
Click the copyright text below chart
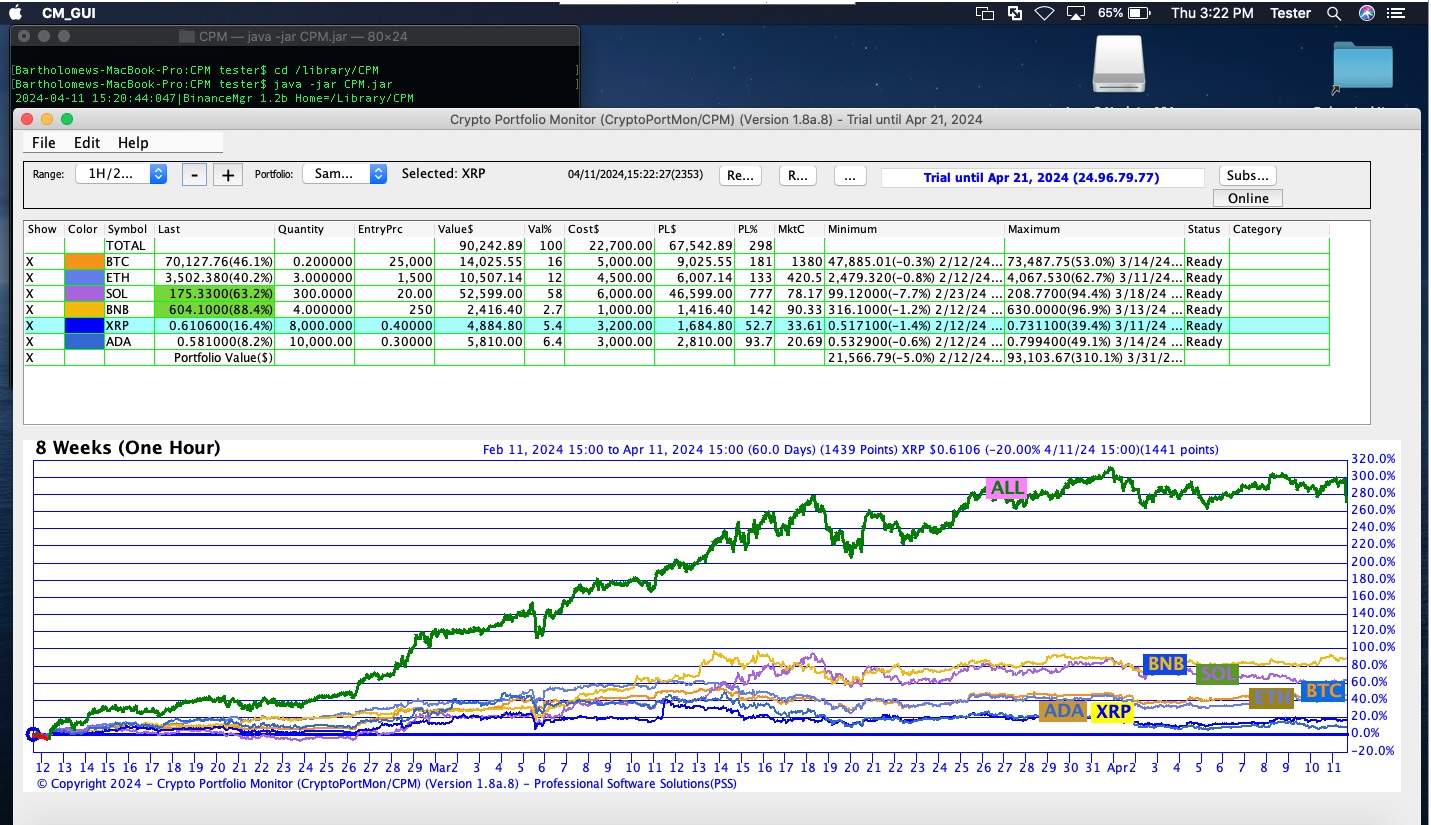[386, 784]
